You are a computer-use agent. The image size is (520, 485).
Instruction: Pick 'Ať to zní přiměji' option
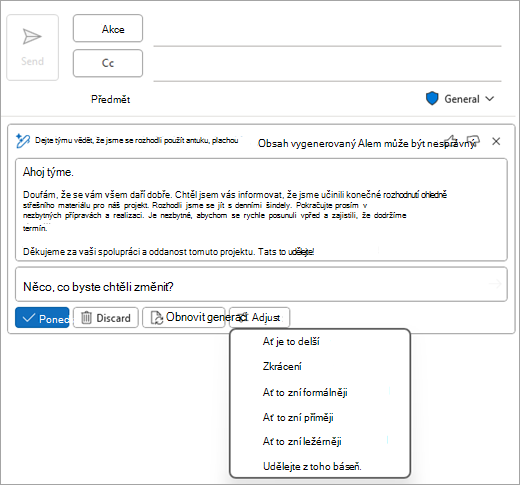(x=298, y=417)
